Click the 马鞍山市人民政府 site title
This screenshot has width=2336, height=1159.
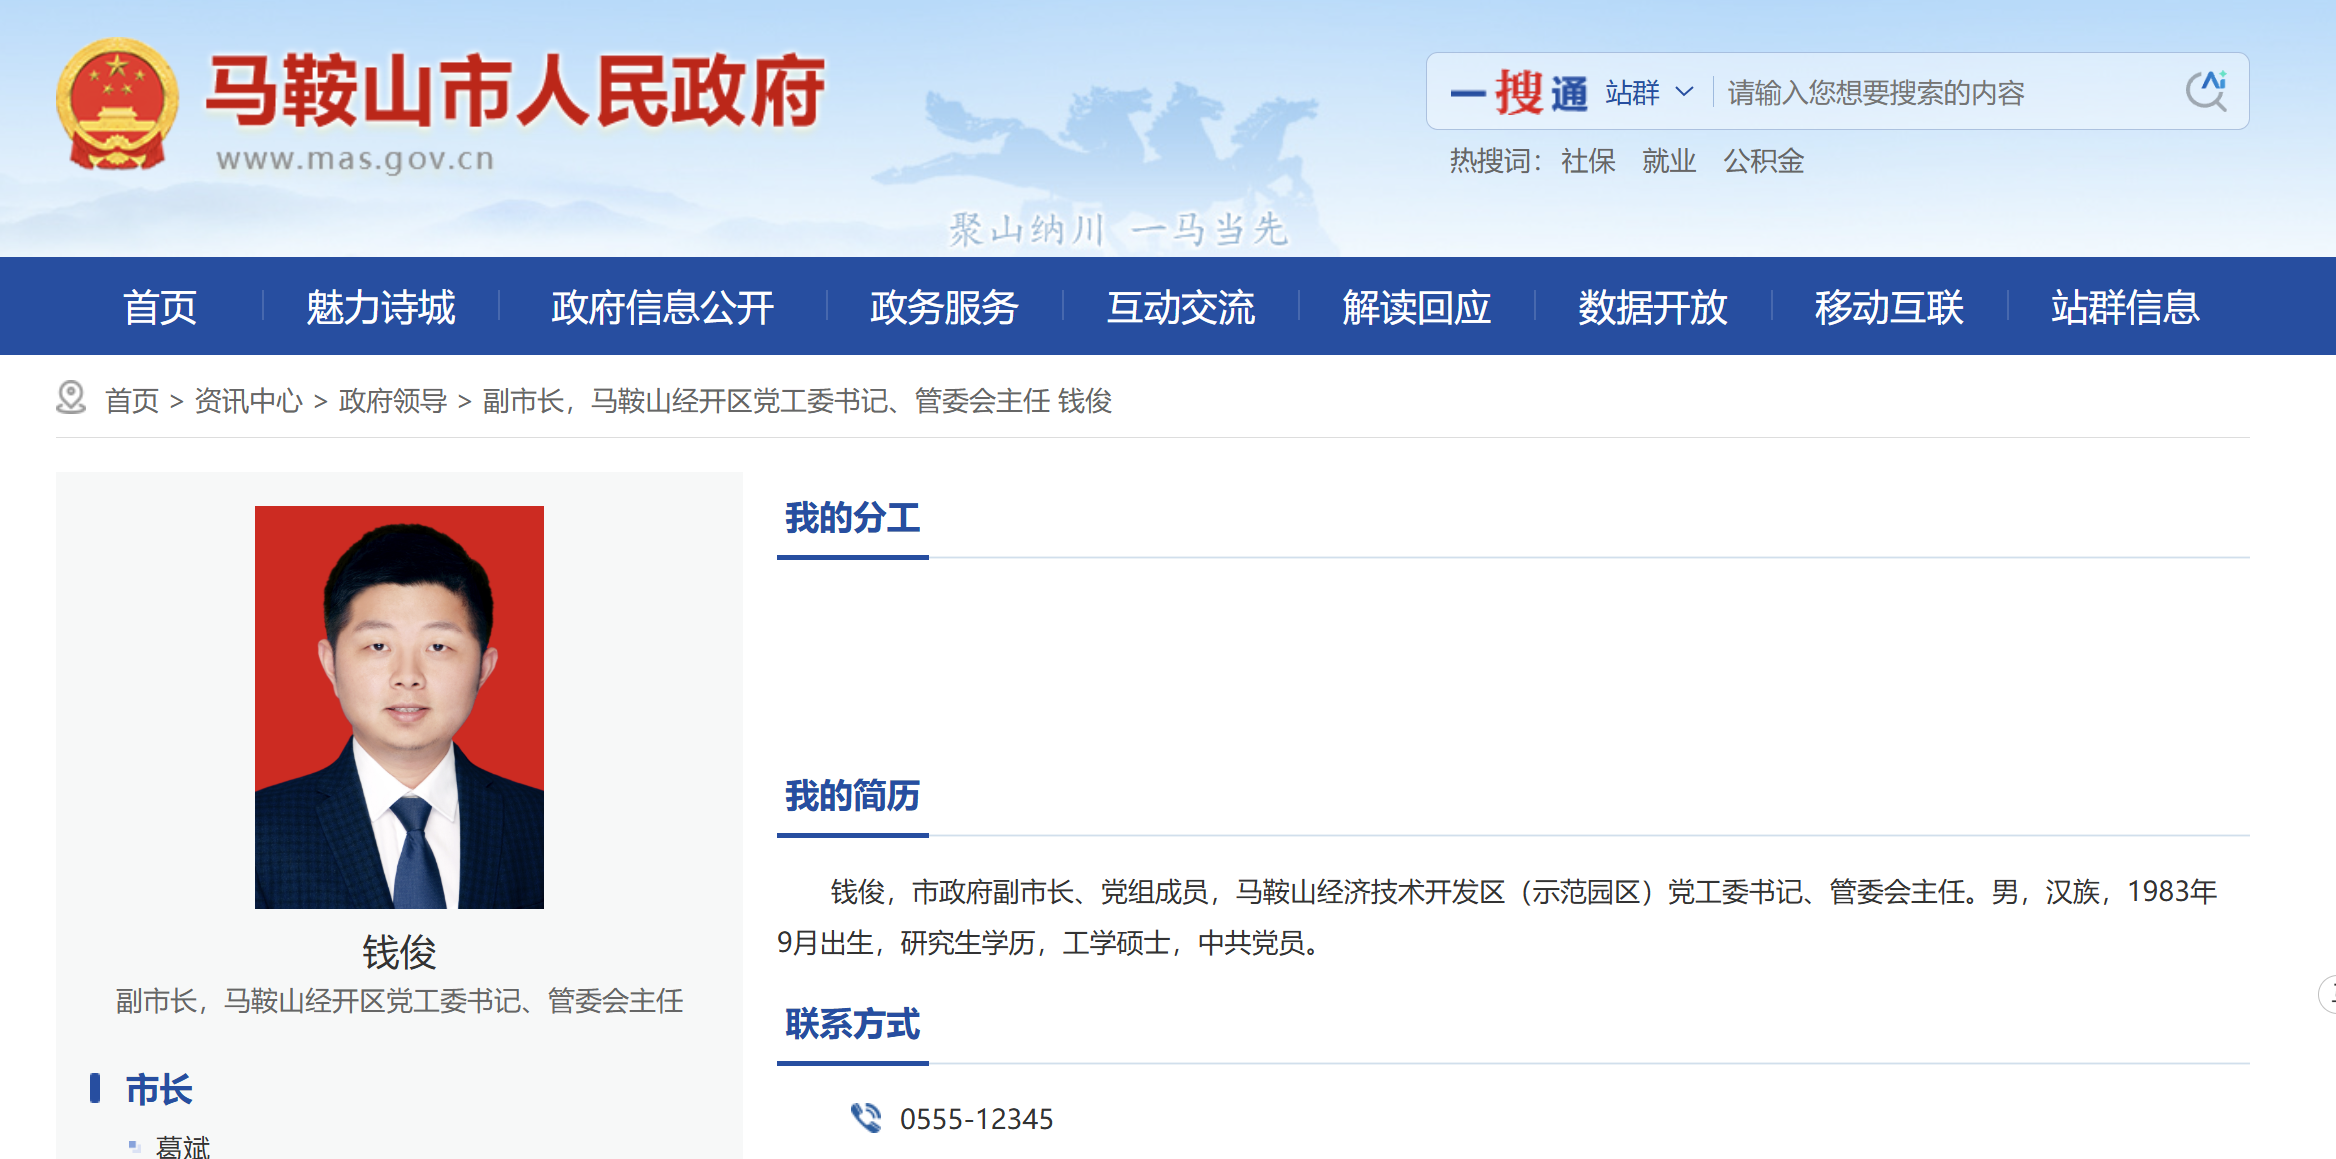click(515, 92)
